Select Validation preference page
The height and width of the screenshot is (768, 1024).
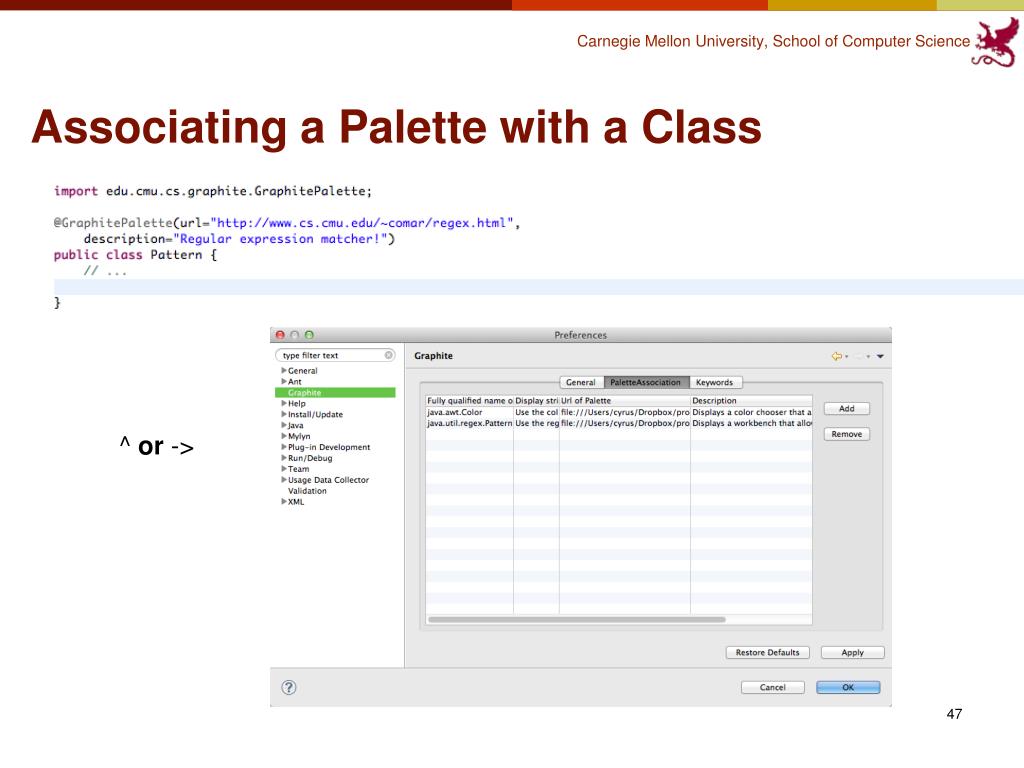(x=307, y=491)
